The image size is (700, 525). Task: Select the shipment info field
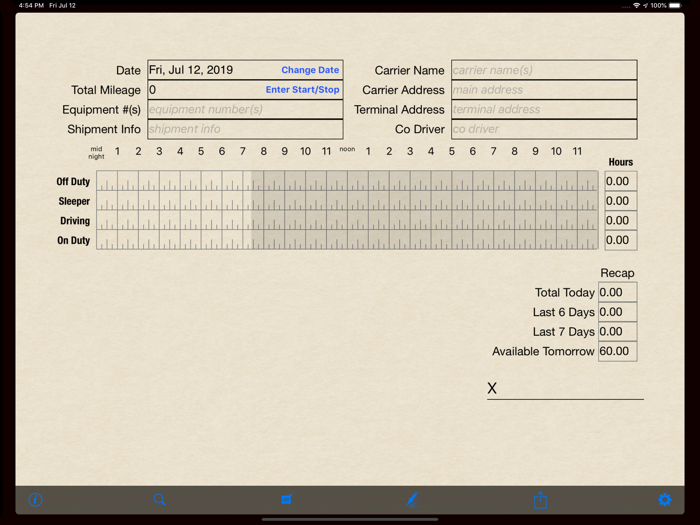pyautogui.click(x=245, y=129)
